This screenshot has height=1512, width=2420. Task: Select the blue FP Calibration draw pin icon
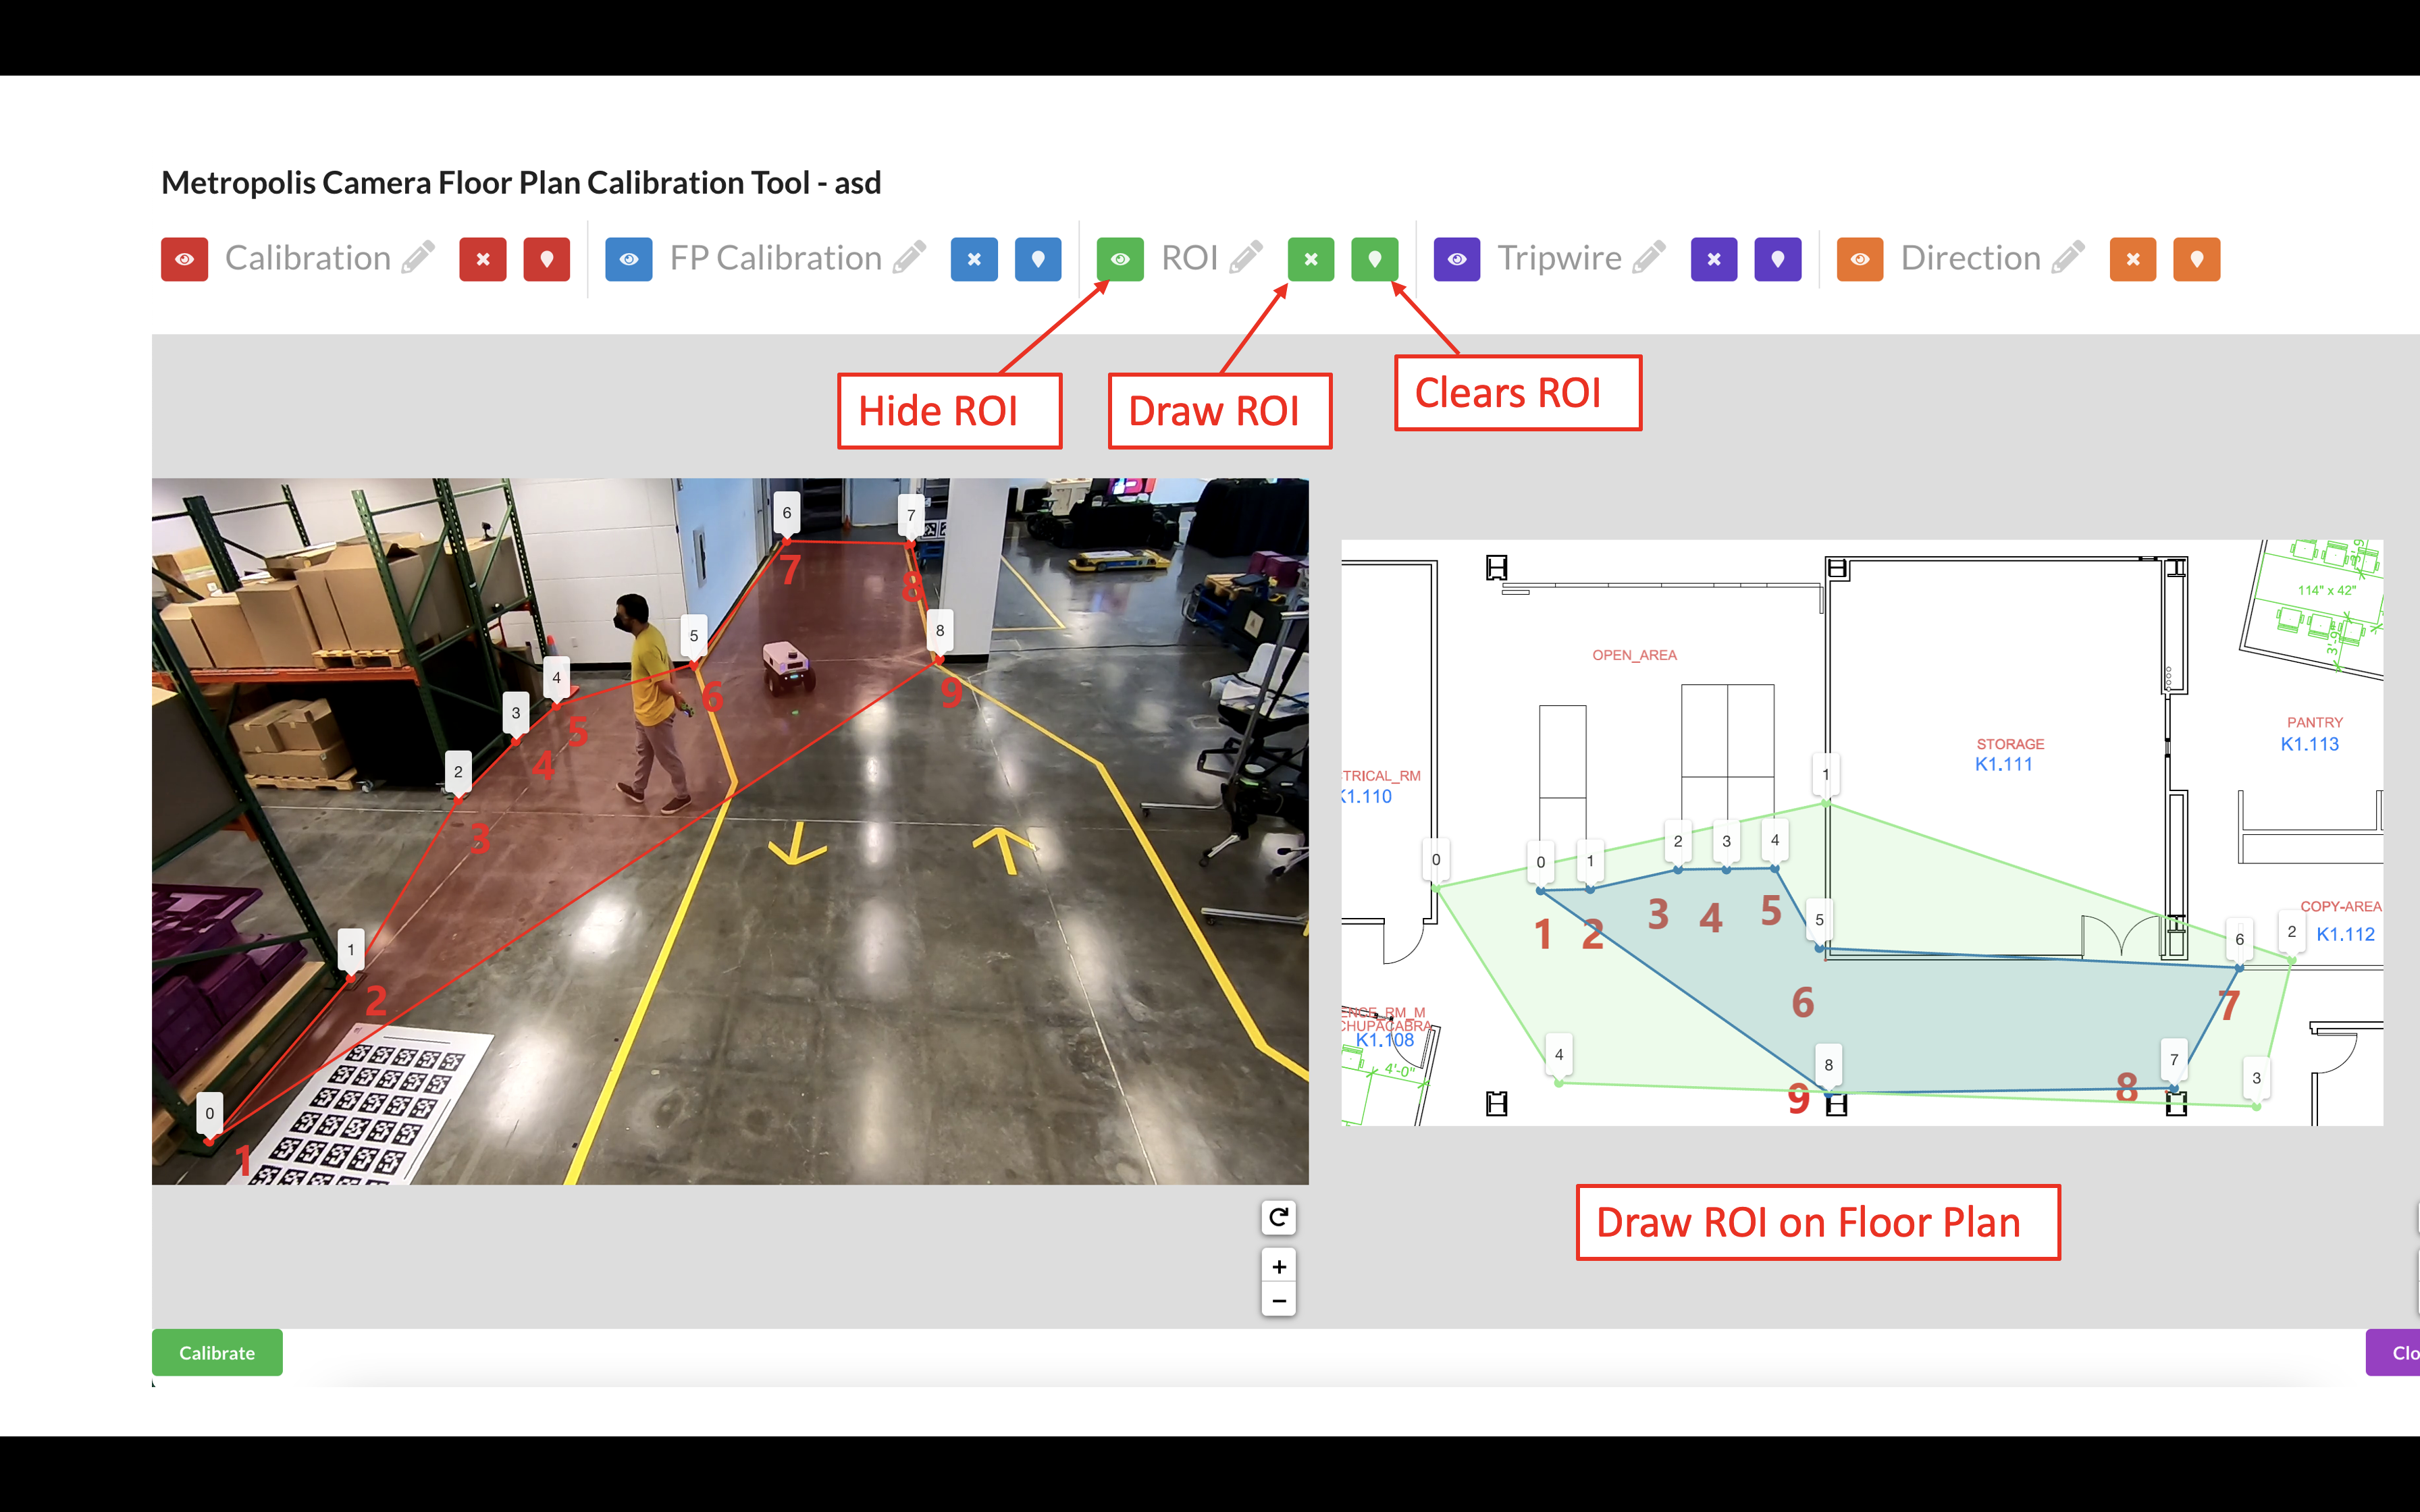click(1038, 259)
